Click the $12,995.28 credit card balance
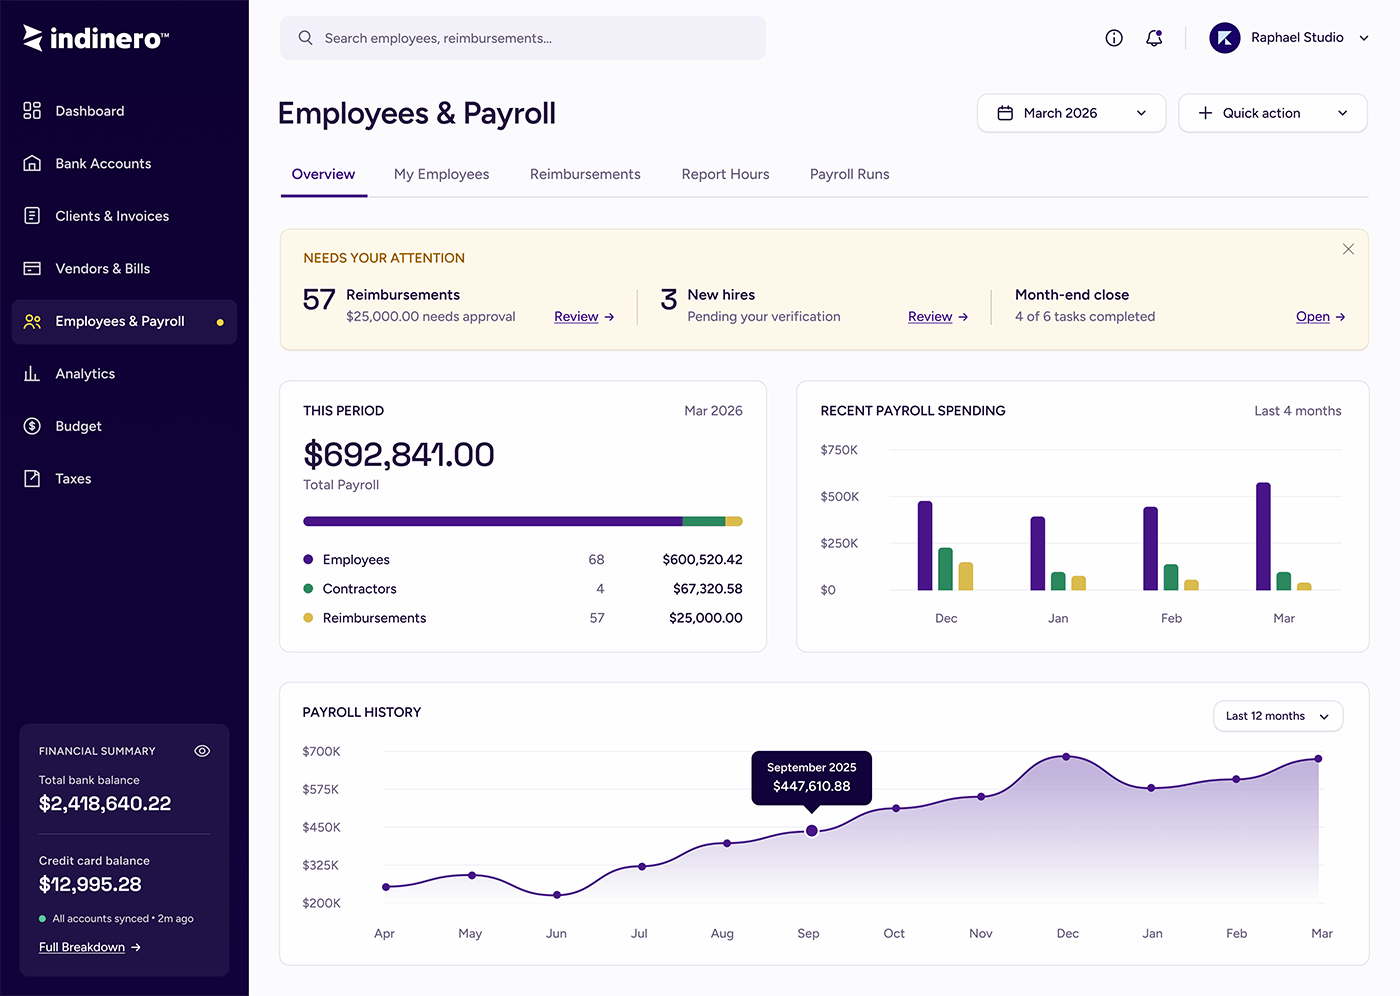This screenshot has width=1400, height=996. point(90,885)
